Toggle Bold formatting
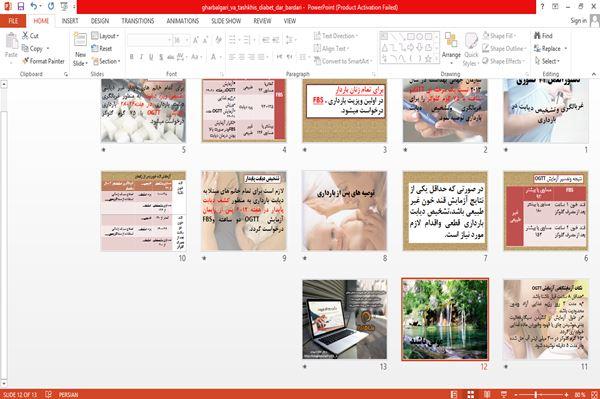Screen dimensions: 600x399 click(x=132, y=57)
